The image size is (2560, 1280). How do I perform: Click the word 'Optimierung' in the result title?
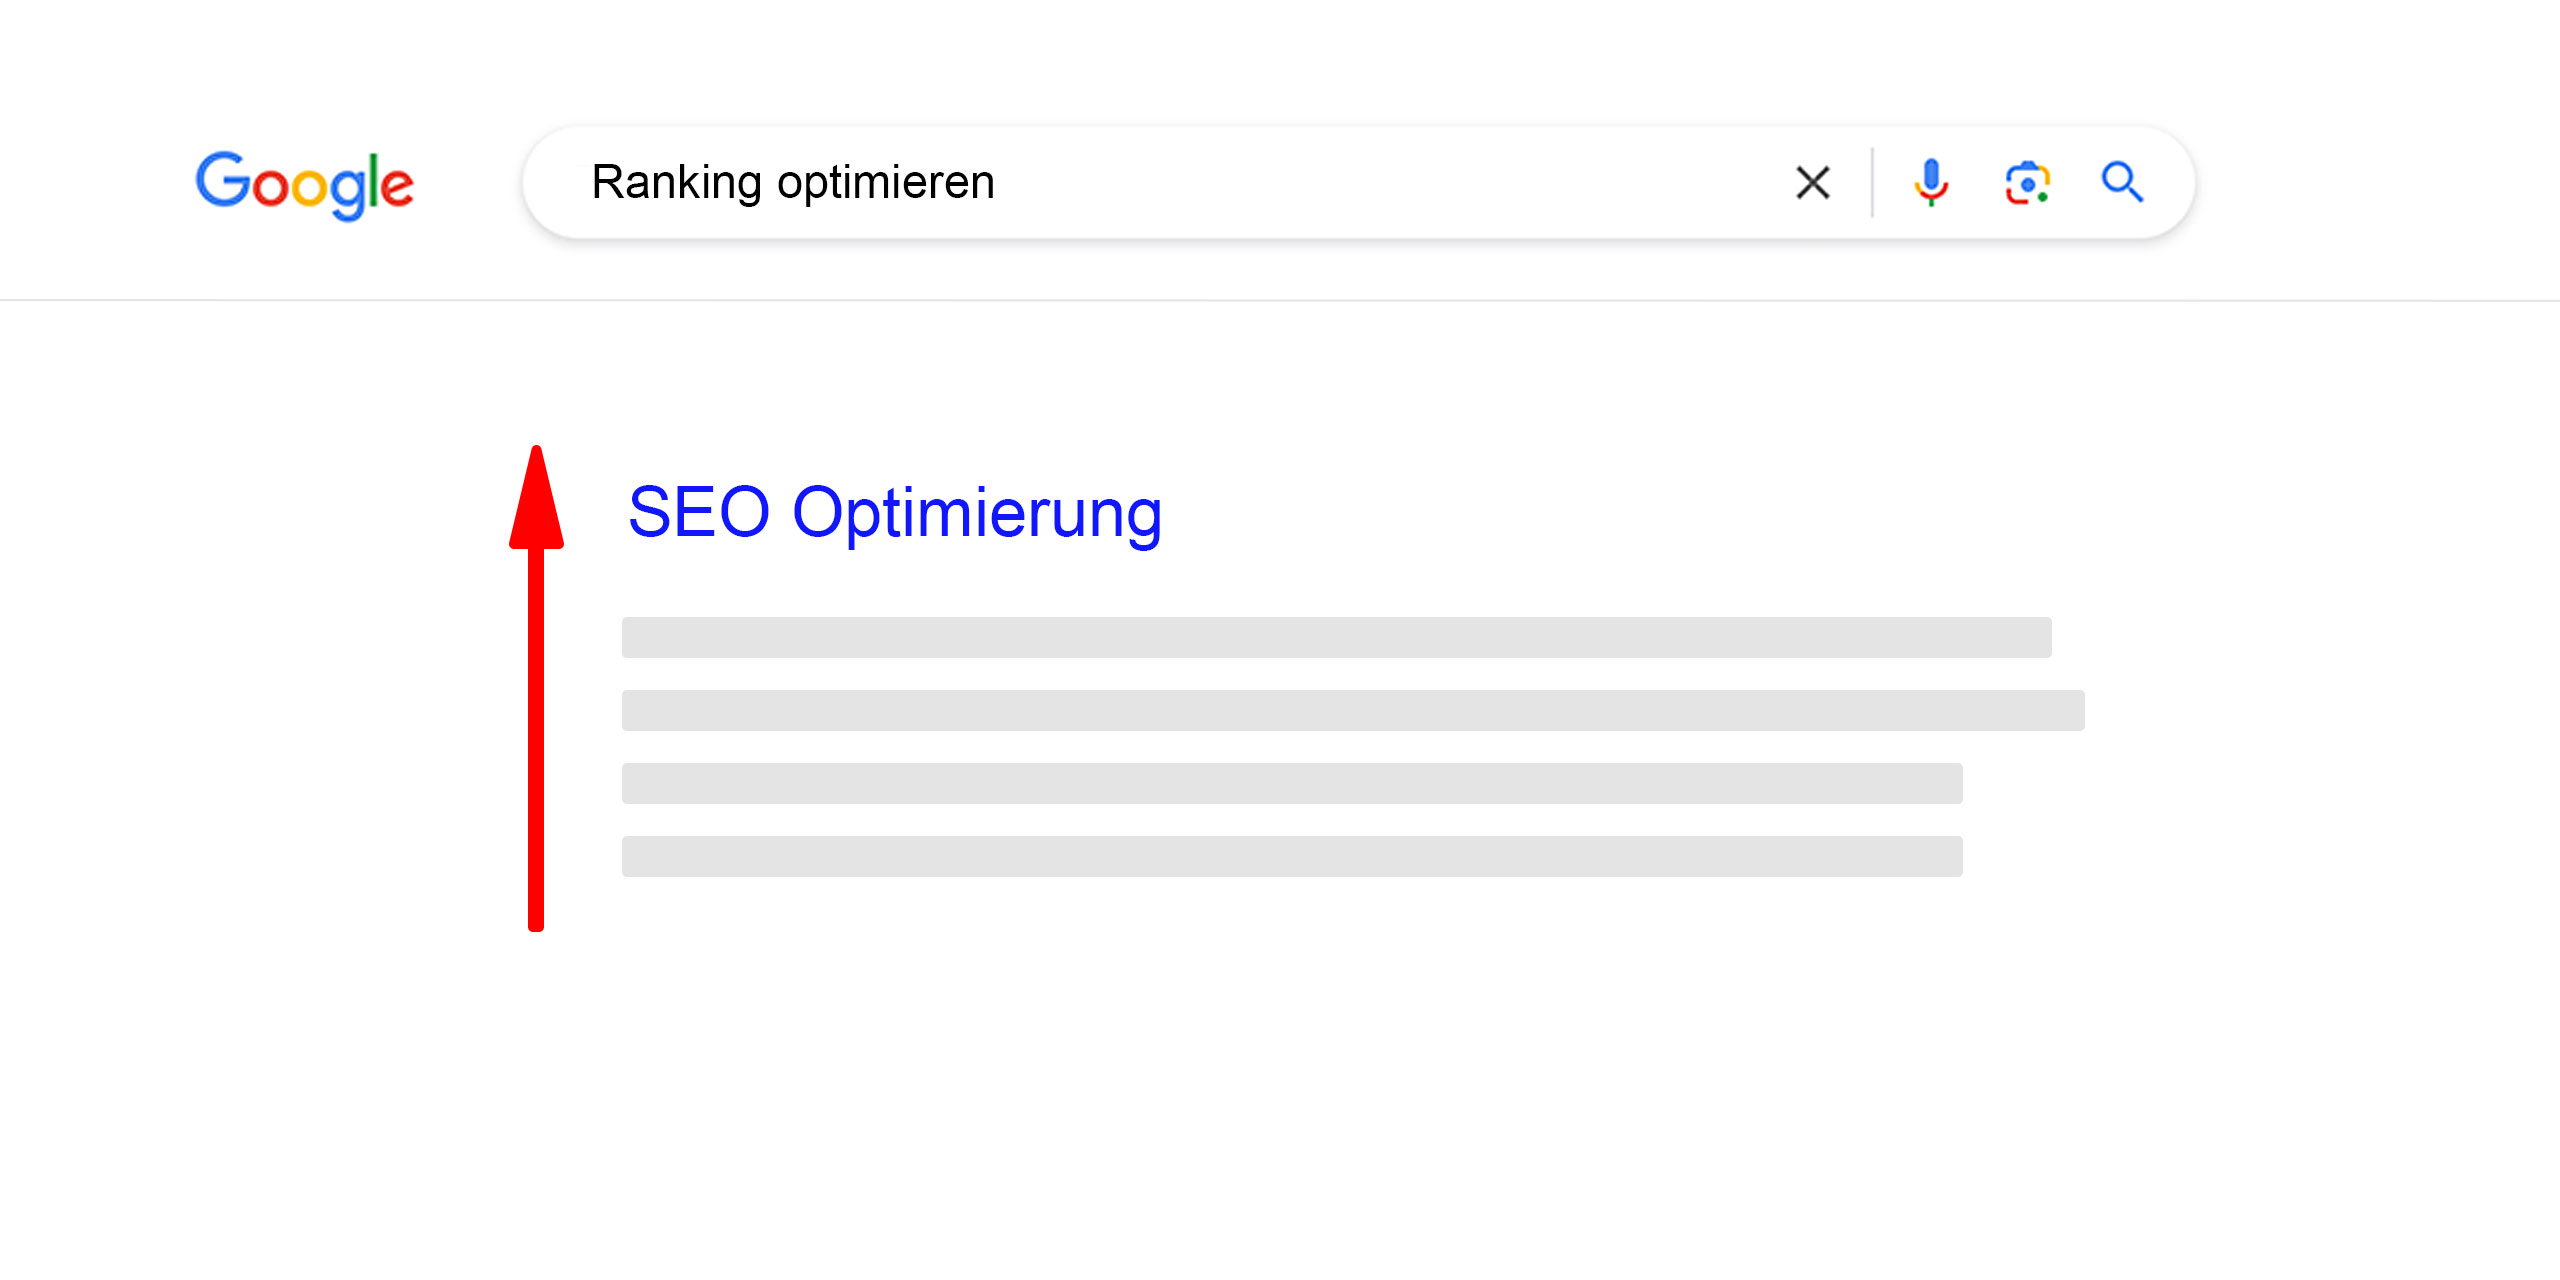977,514
